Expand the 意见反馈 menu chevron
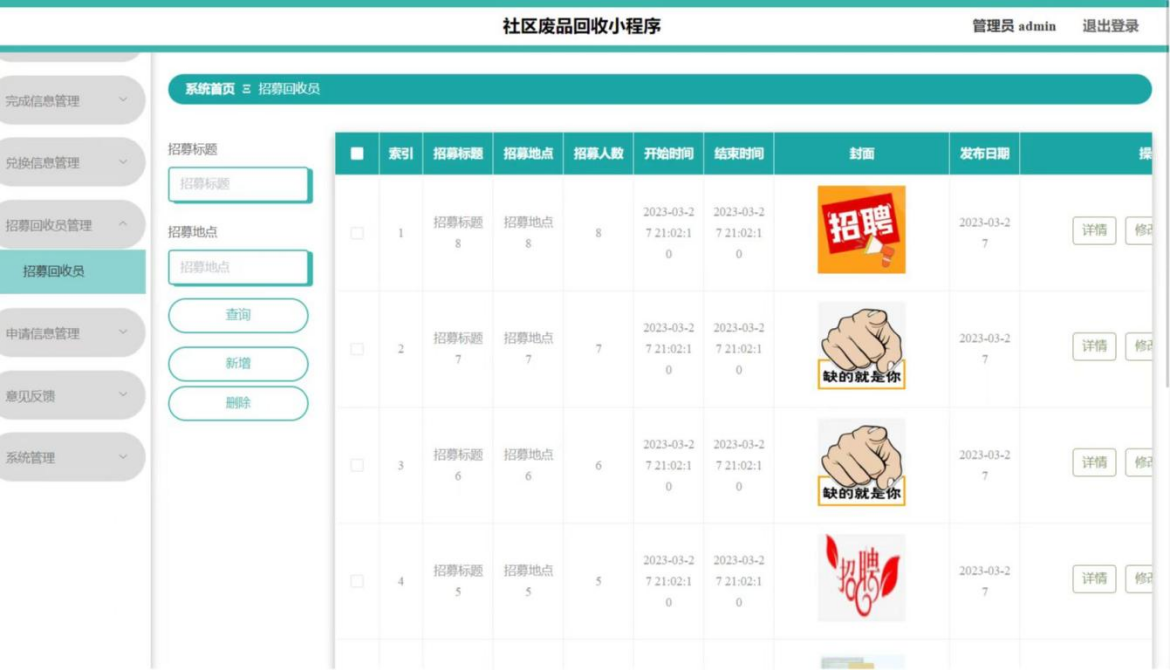This screenshot has width=1171, height=671. [123, 395]
